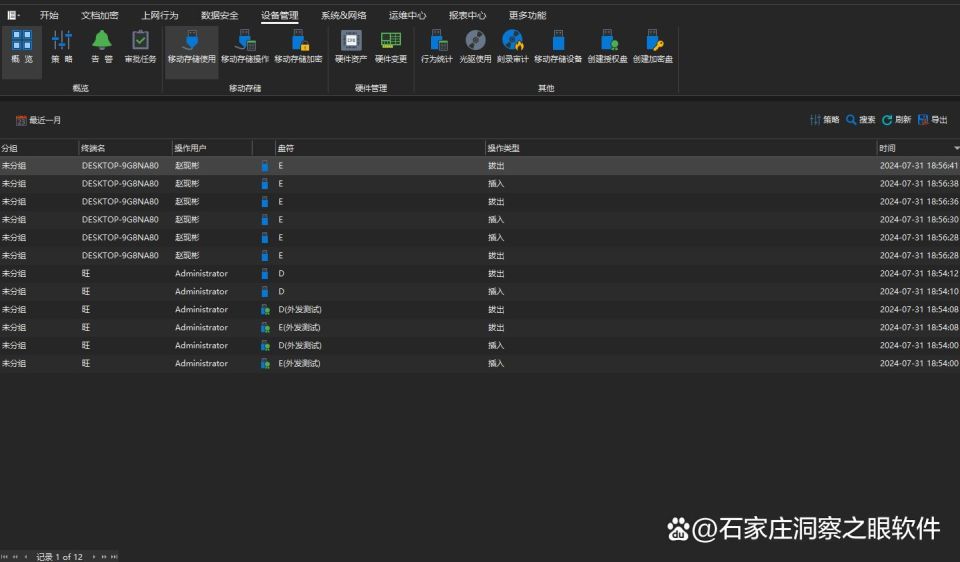Switch to the 报表中心 tab
The height and width of the screenshot is (562, 960).
coord(467,15)
